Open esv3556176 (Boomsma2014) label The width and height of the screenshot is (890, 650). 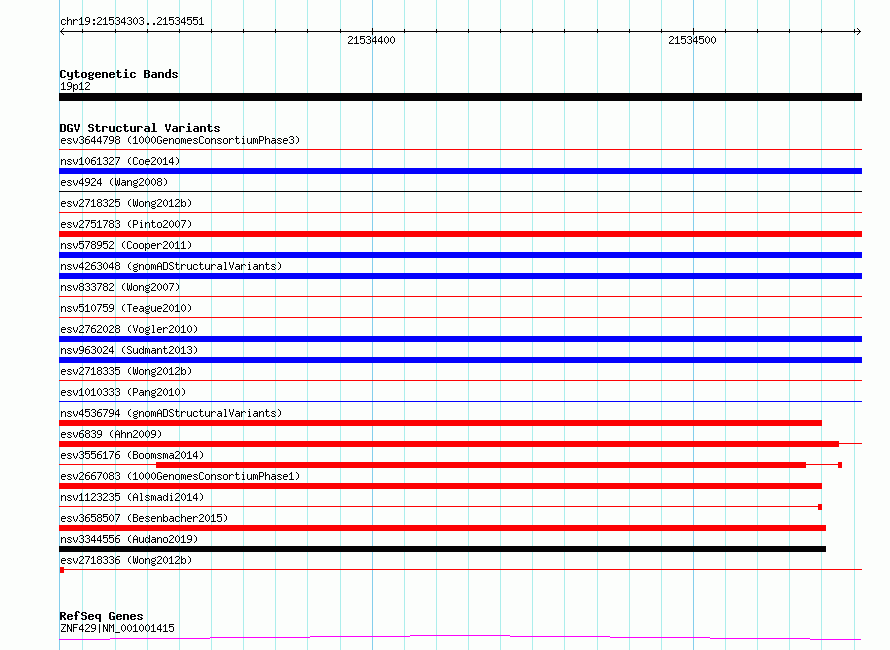[x=132, y=455]
